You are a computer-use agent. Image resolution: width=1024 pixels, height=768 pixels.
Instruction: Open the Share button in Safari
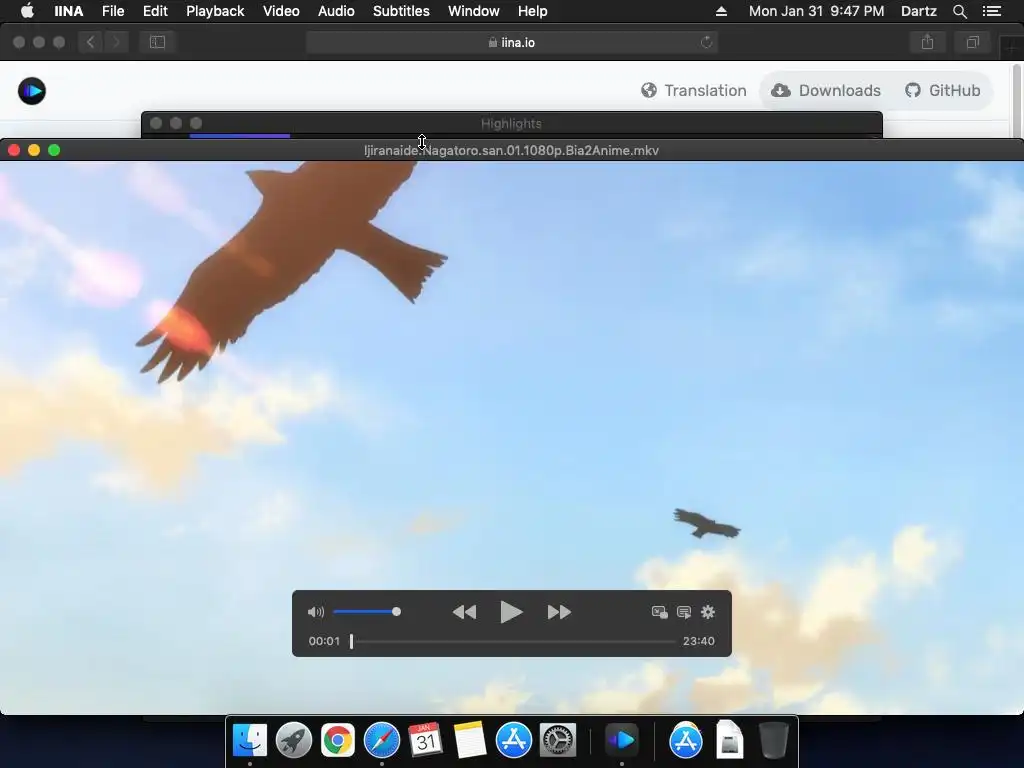(927, 42)
